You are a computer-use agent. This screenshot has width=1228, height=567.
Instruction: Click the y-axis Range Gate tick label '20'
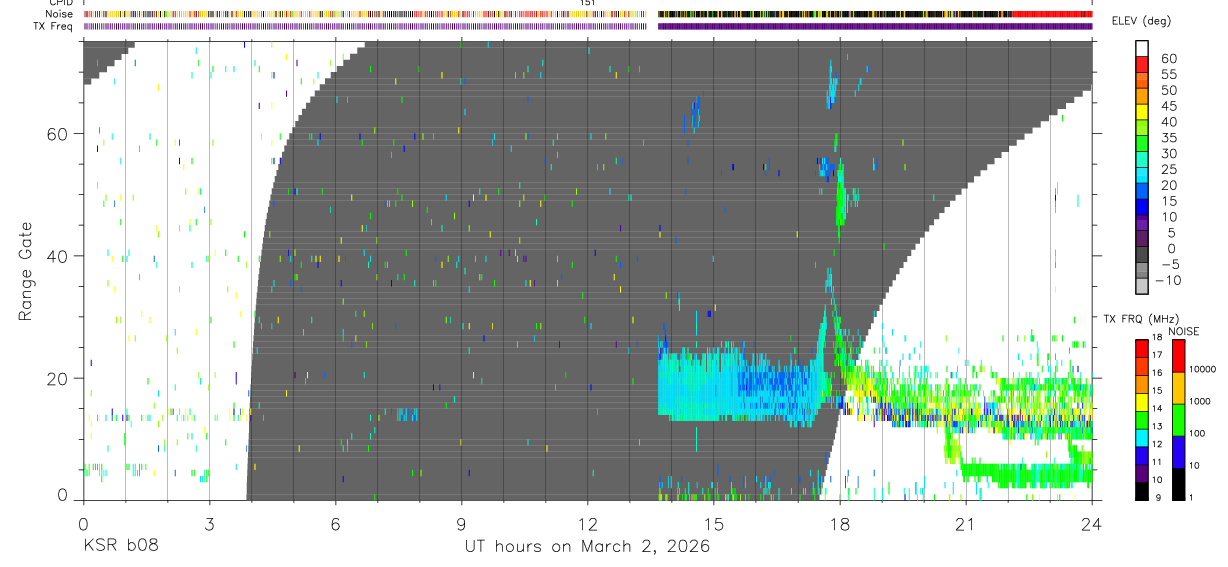tap(58, 378)
